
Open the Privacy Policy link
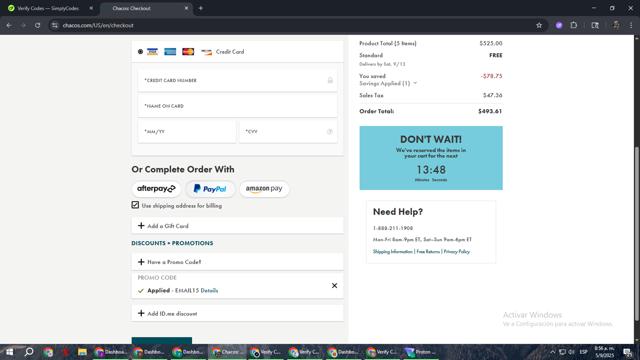[x=457, y=252]
